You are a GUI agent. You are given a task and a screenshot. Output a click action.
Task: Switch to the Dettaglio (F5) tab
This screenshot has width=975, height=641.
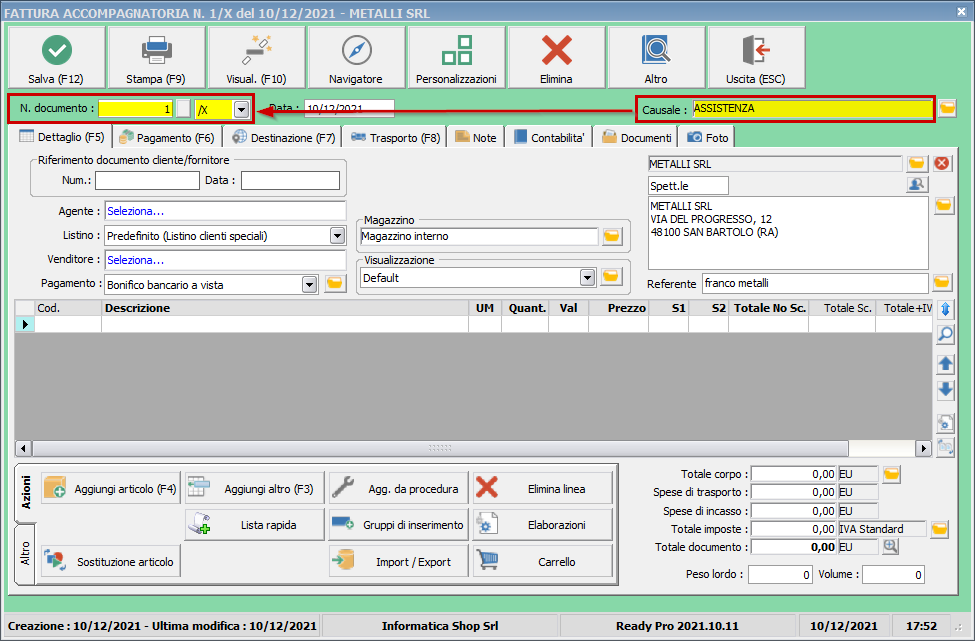coord(62,137)
